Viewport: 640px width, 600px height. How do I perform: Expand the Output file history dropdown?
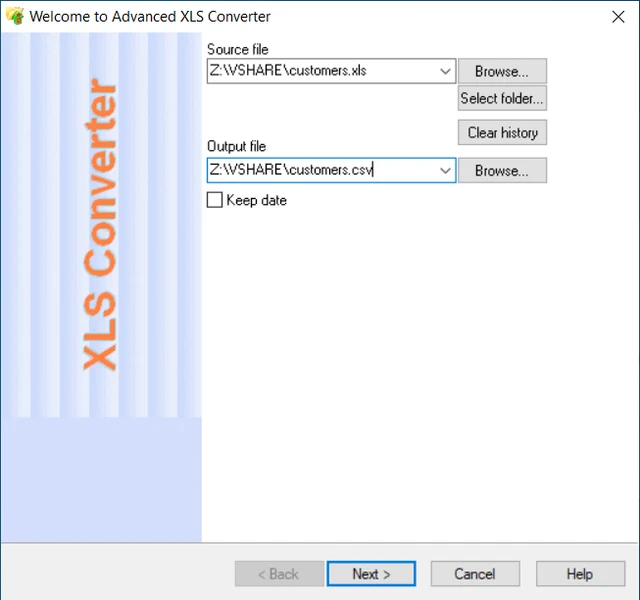click(x=445, y=171)
